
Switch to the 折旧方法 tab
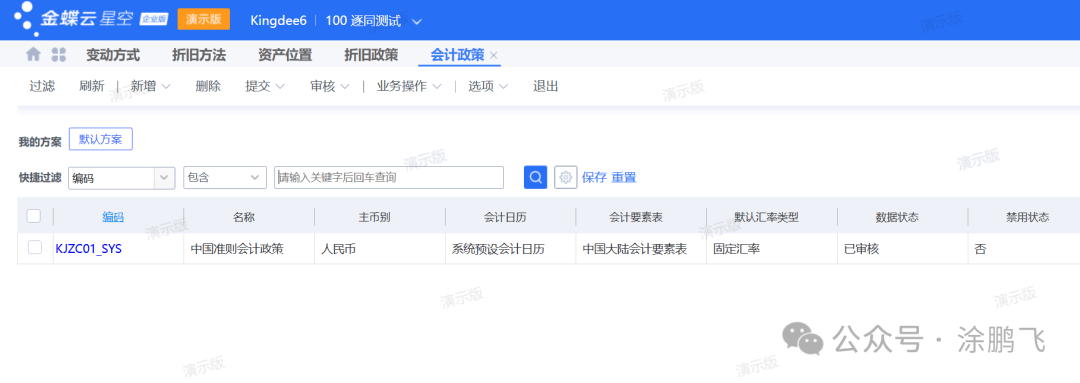199,55
